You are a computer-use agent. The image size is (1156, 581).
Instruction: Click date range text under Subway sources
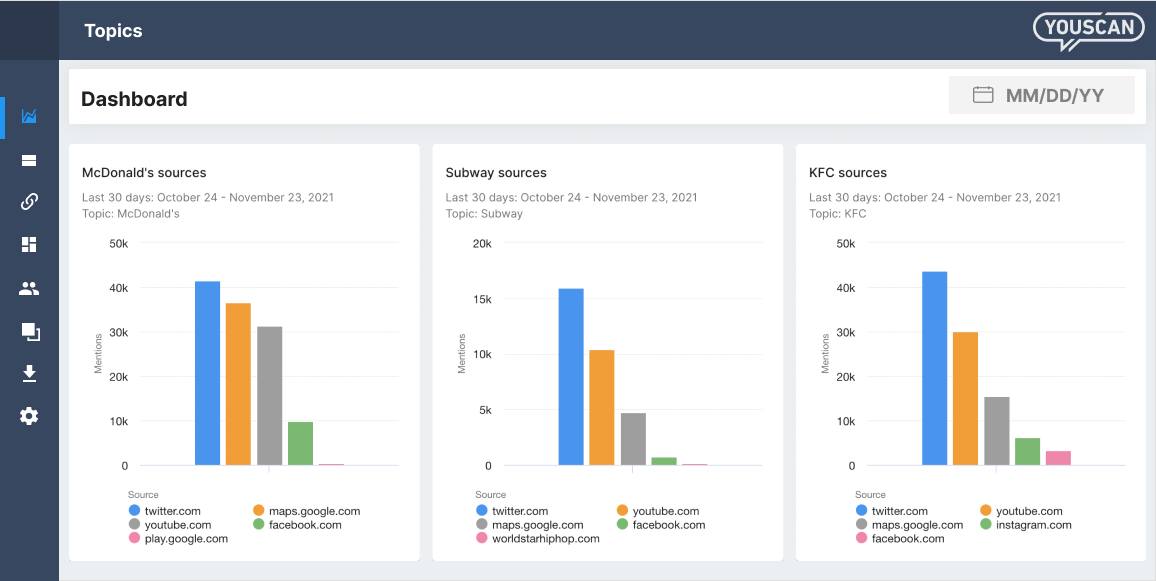tap(571, 198)
